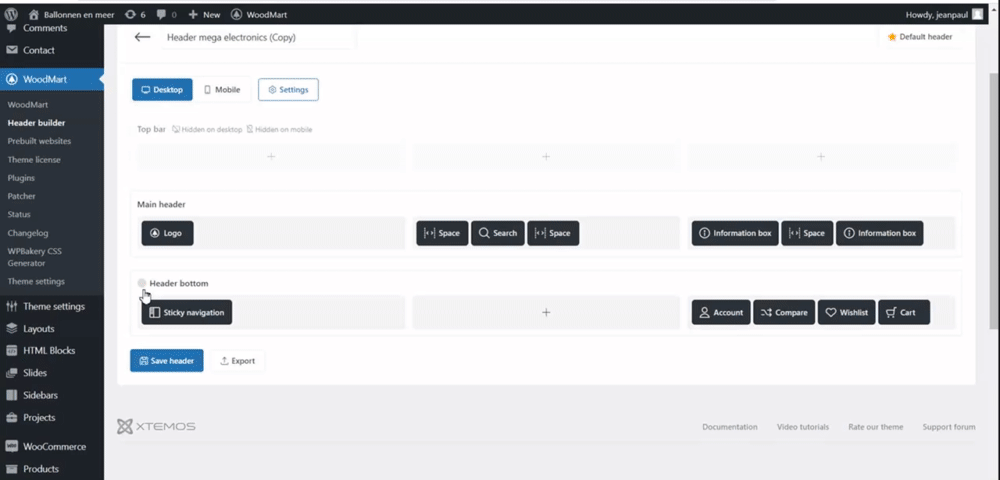Toggle Top bar Hidden on mobile
This screenshot has height=480, width=1000.
(279, 129)
